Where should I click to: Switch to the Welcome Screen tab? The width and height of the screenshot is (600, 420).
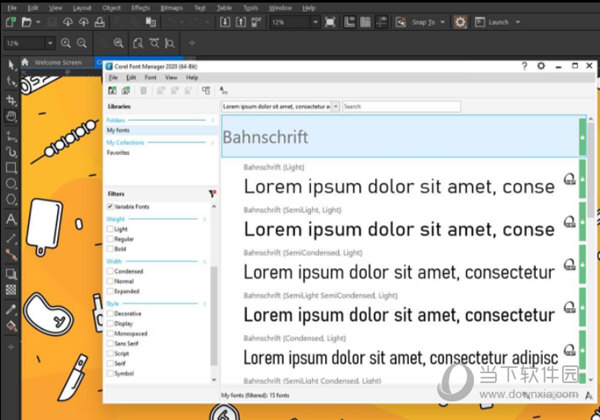point(56,62)
